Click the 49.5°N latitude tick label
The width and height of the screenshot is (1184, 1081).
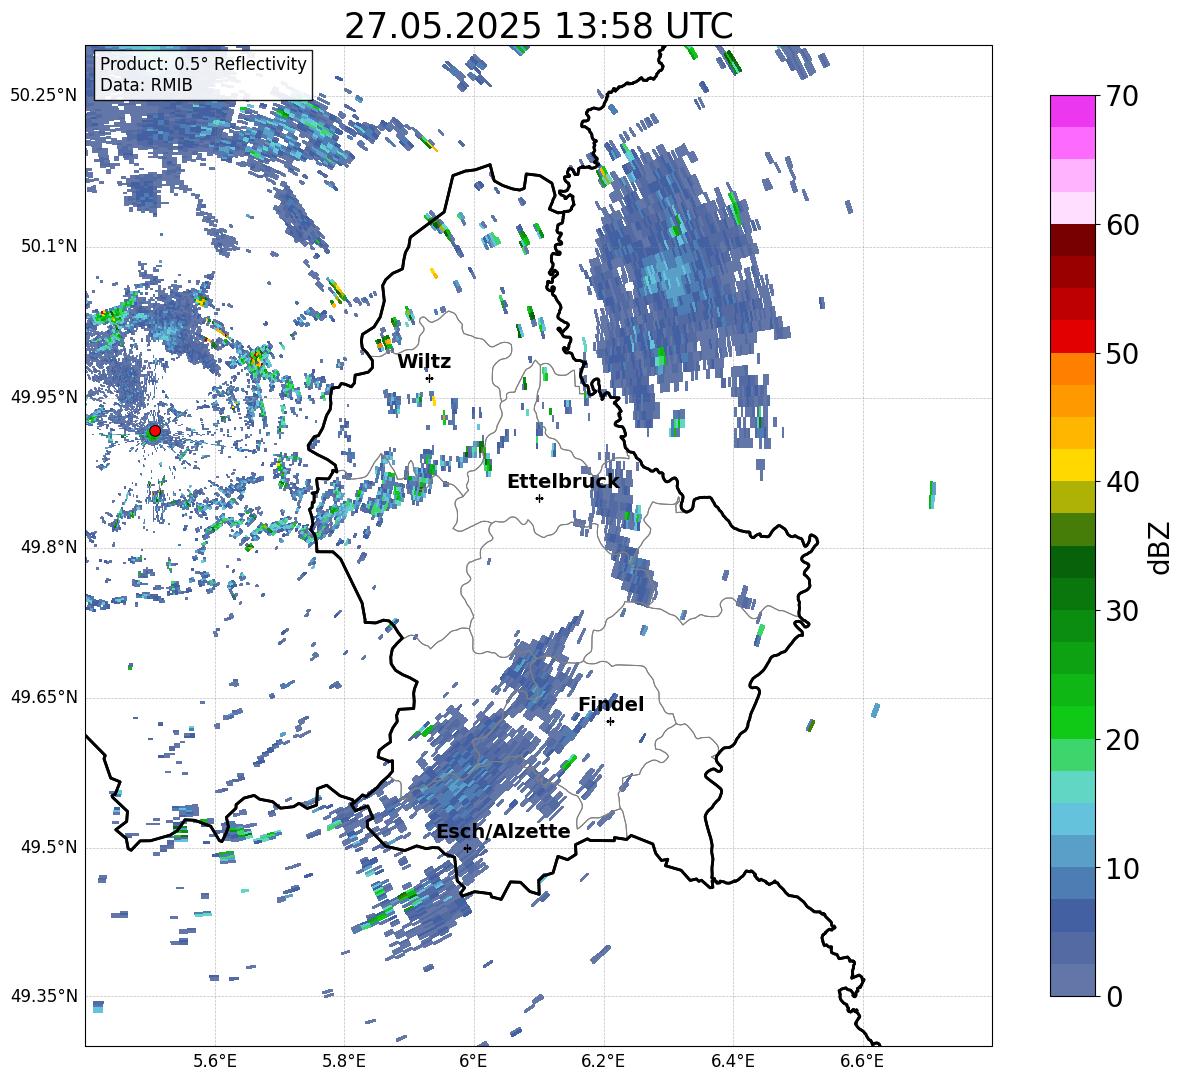(x=48, y=847)
